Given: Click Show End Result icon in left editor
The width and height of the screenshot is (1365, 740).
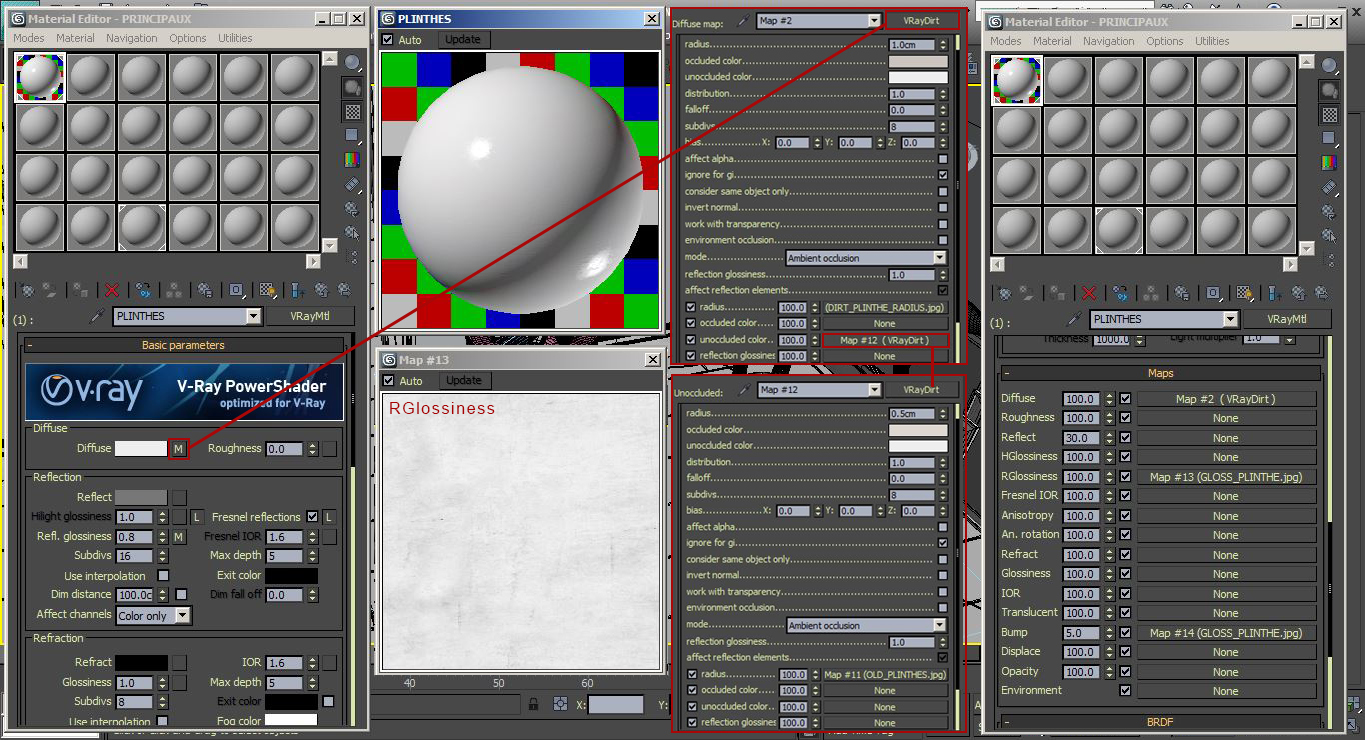Looking at the screenshot, I should click(x=298, y=290).
